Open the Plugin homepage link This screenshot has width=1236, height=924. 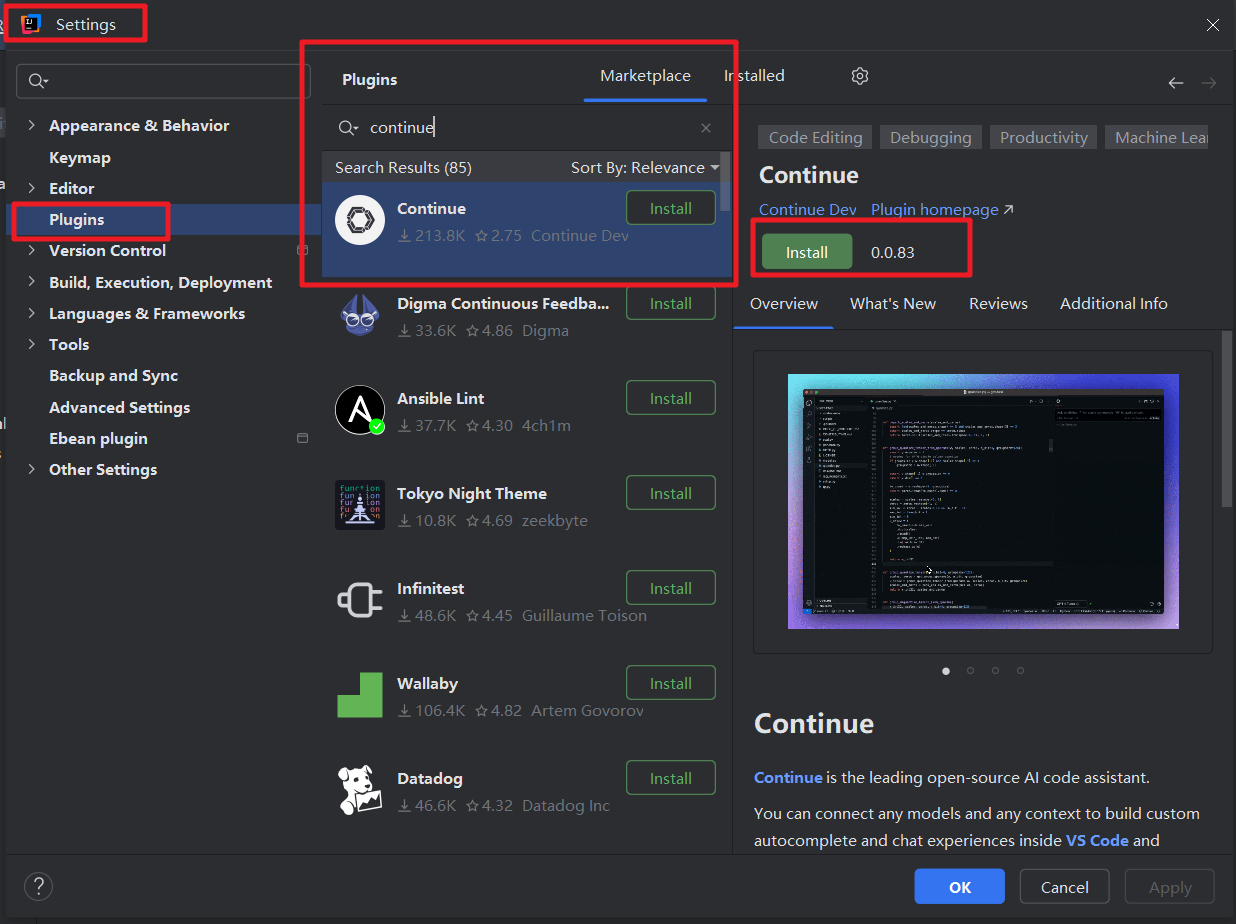click(942, 209)
